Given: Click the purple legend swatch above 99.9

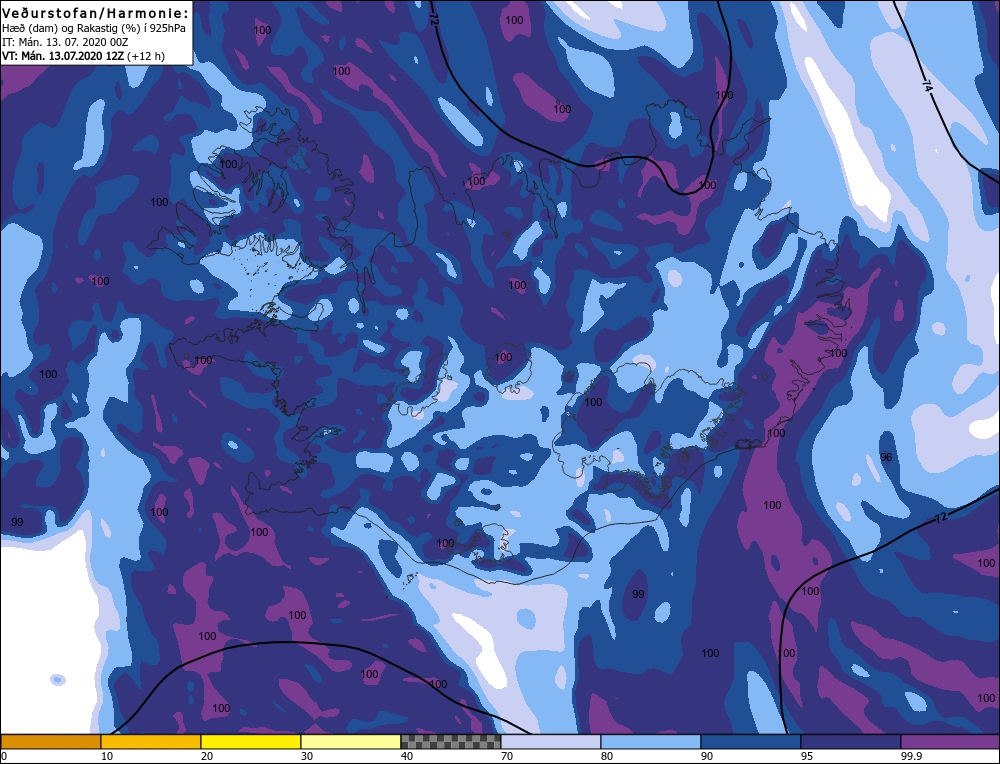Looking at the screenshot, I should click(x=950, y=741).
